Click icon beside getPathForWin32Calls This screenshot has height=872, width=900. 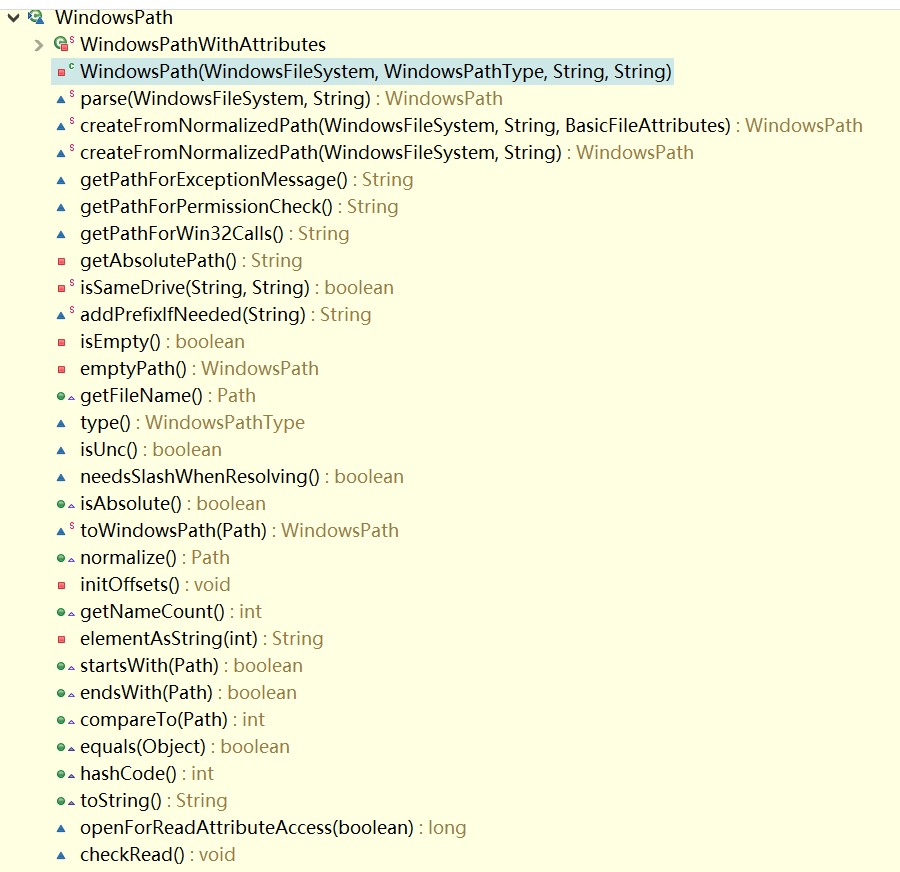click(x=61, y=234)
